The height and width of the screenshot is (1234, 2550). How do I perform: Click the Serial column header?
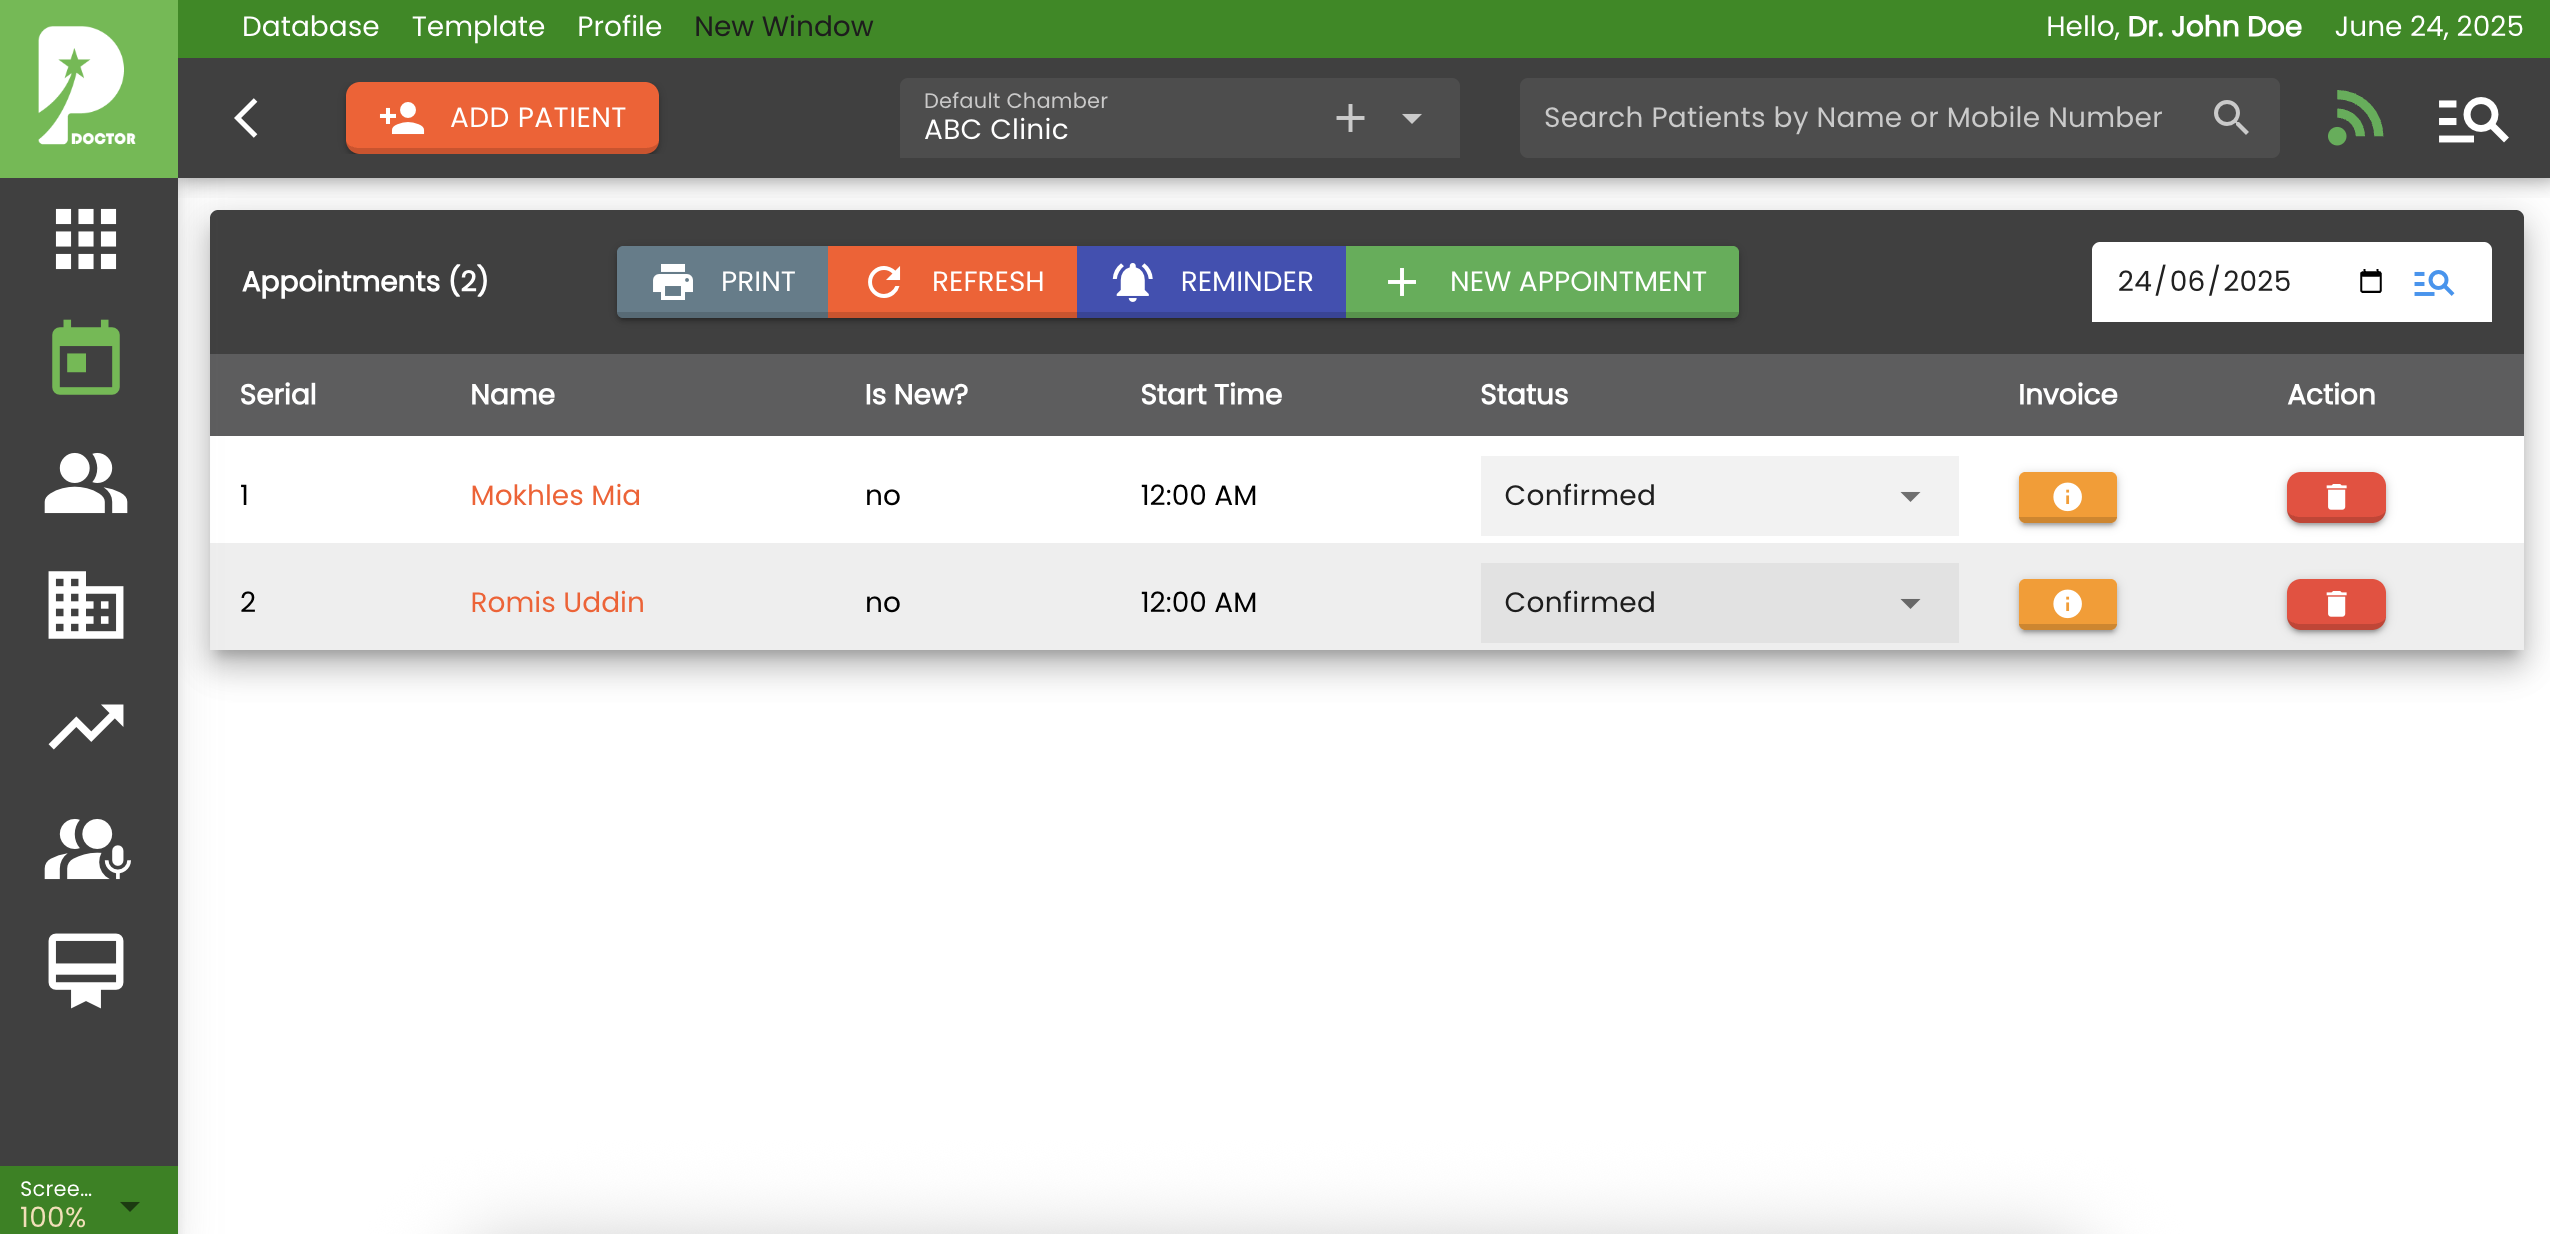click(278, 395)
